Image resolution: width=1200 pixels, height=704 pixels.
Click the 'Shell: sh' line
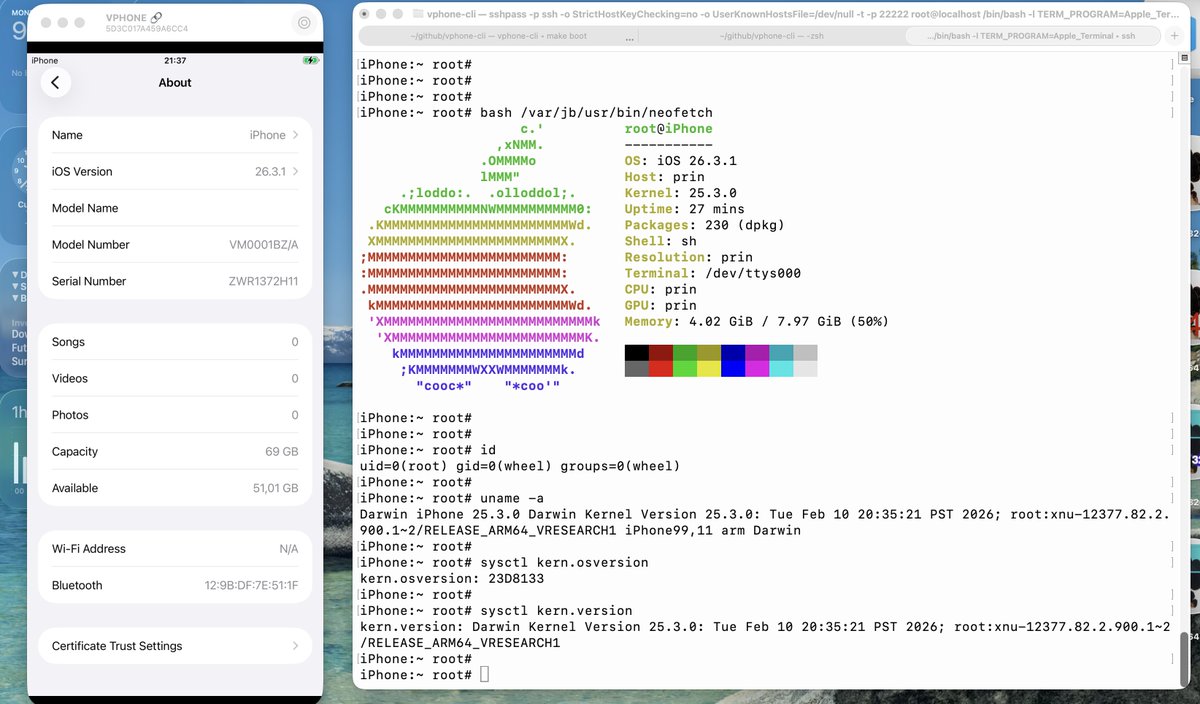[x=661, y=241]
